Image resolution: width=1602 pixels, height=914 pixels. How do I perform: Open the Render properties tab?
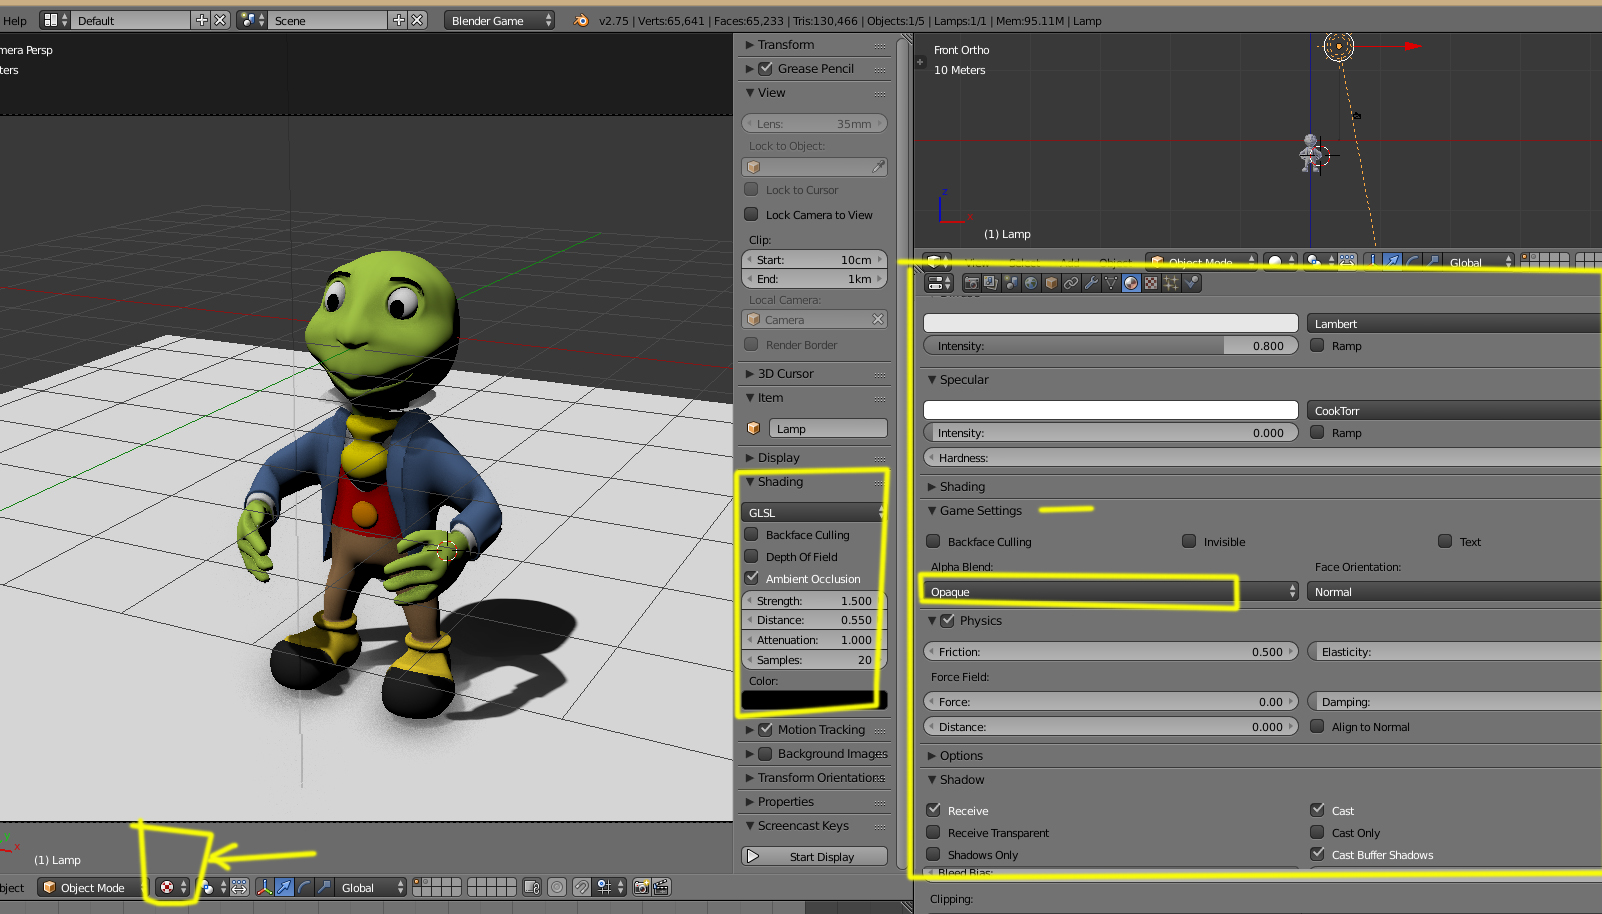971,283
